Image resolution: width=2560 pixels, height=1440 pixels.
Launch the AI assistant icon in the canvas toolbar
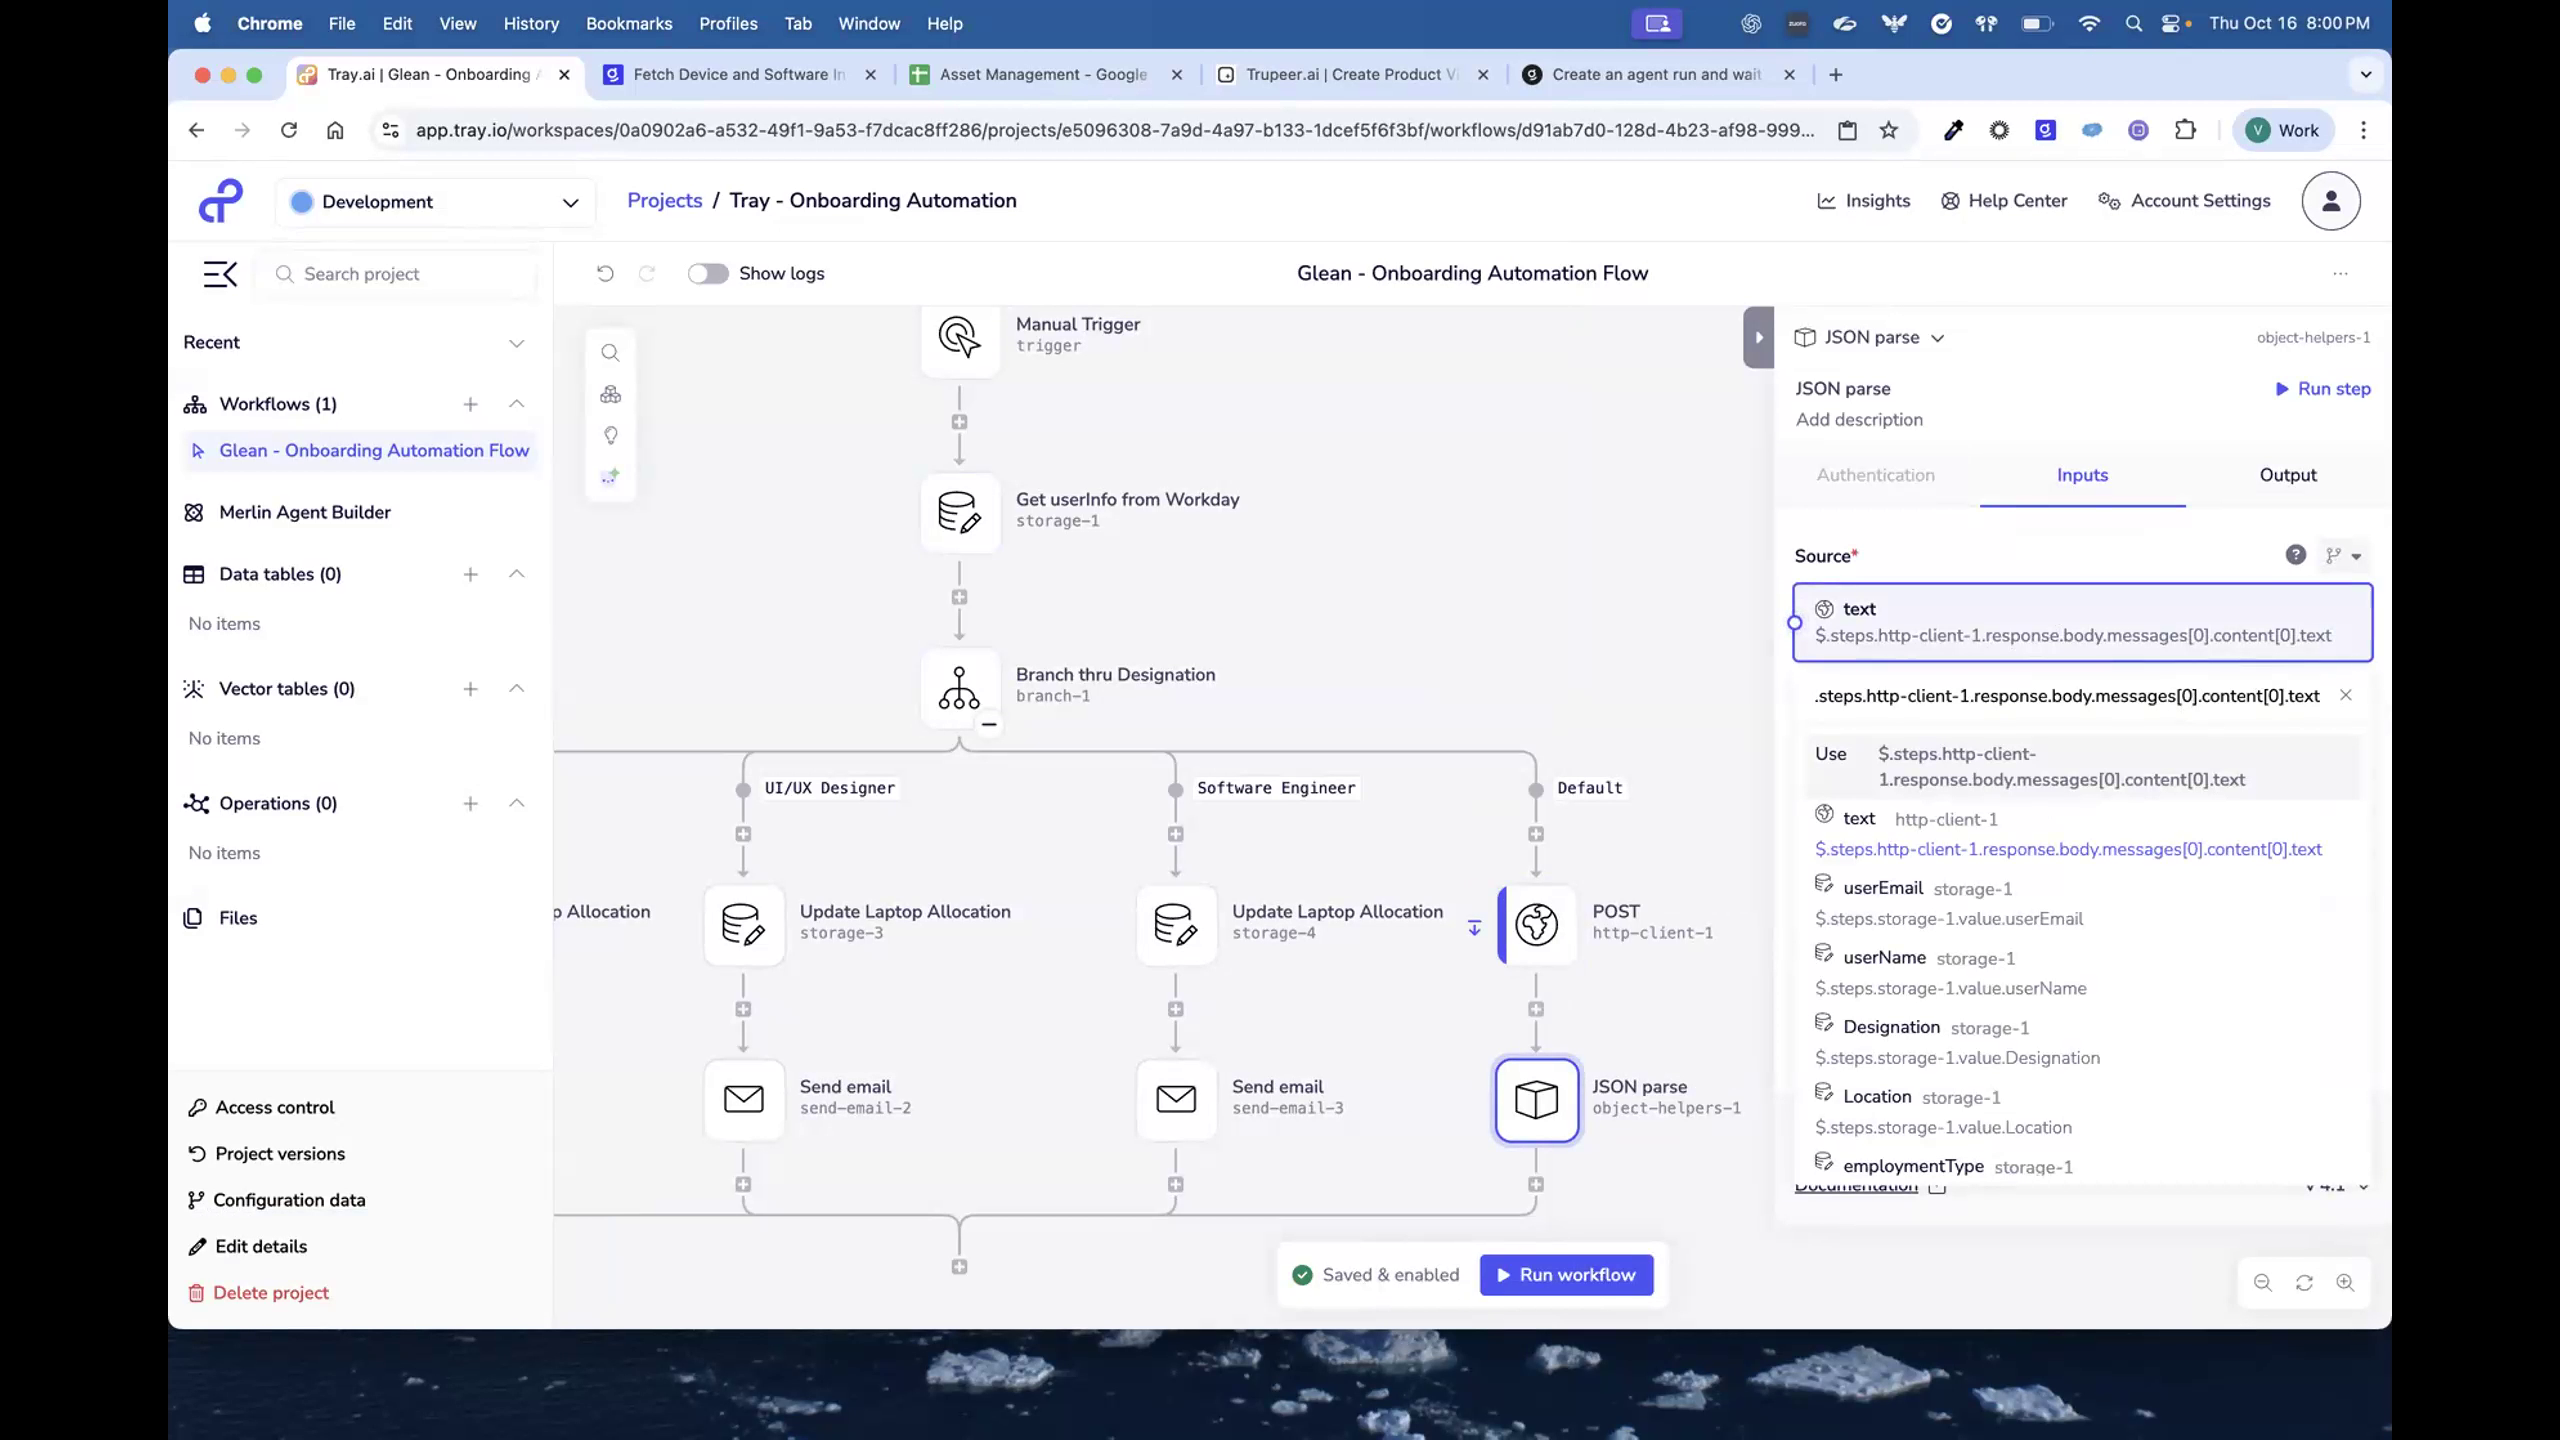(611, 476)
